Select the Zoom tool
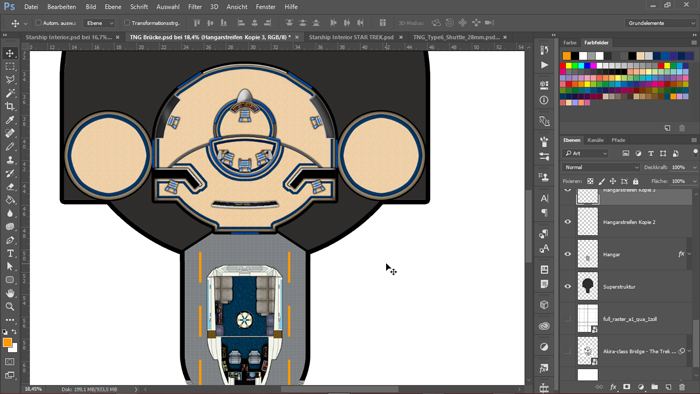This screenshot has width=700, height=394. point(10,307)
